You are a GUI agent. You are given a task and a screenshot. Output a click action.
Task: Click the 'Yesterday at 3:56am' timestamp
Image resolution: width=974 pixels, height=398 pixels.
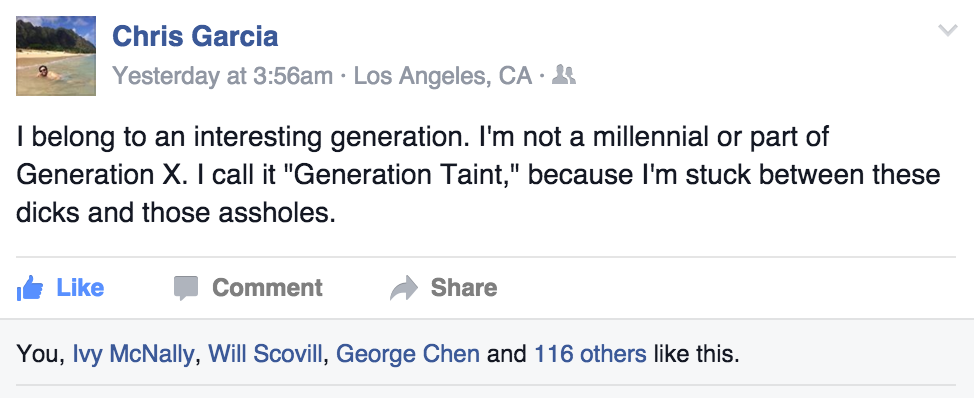(x=222, y=76)
